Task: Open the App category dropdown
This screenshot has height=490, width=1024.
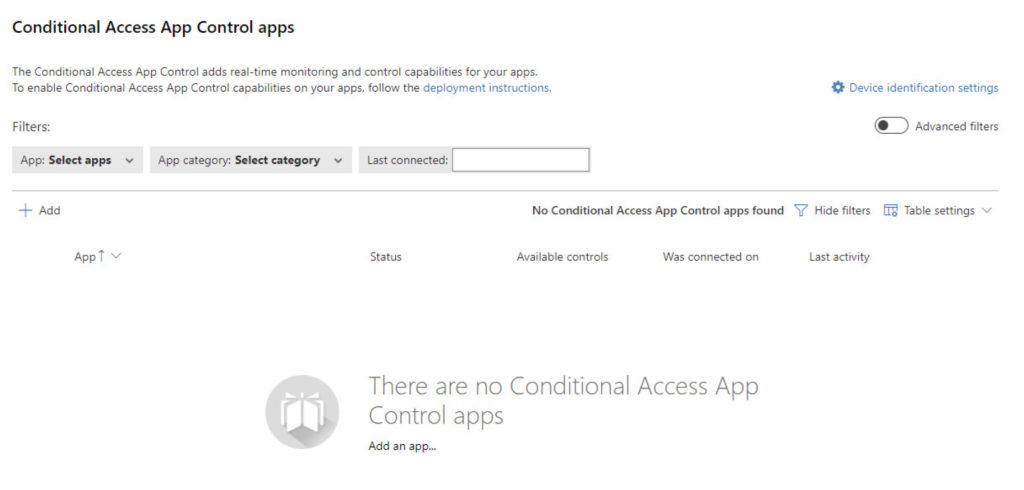Action: point(250,160)
